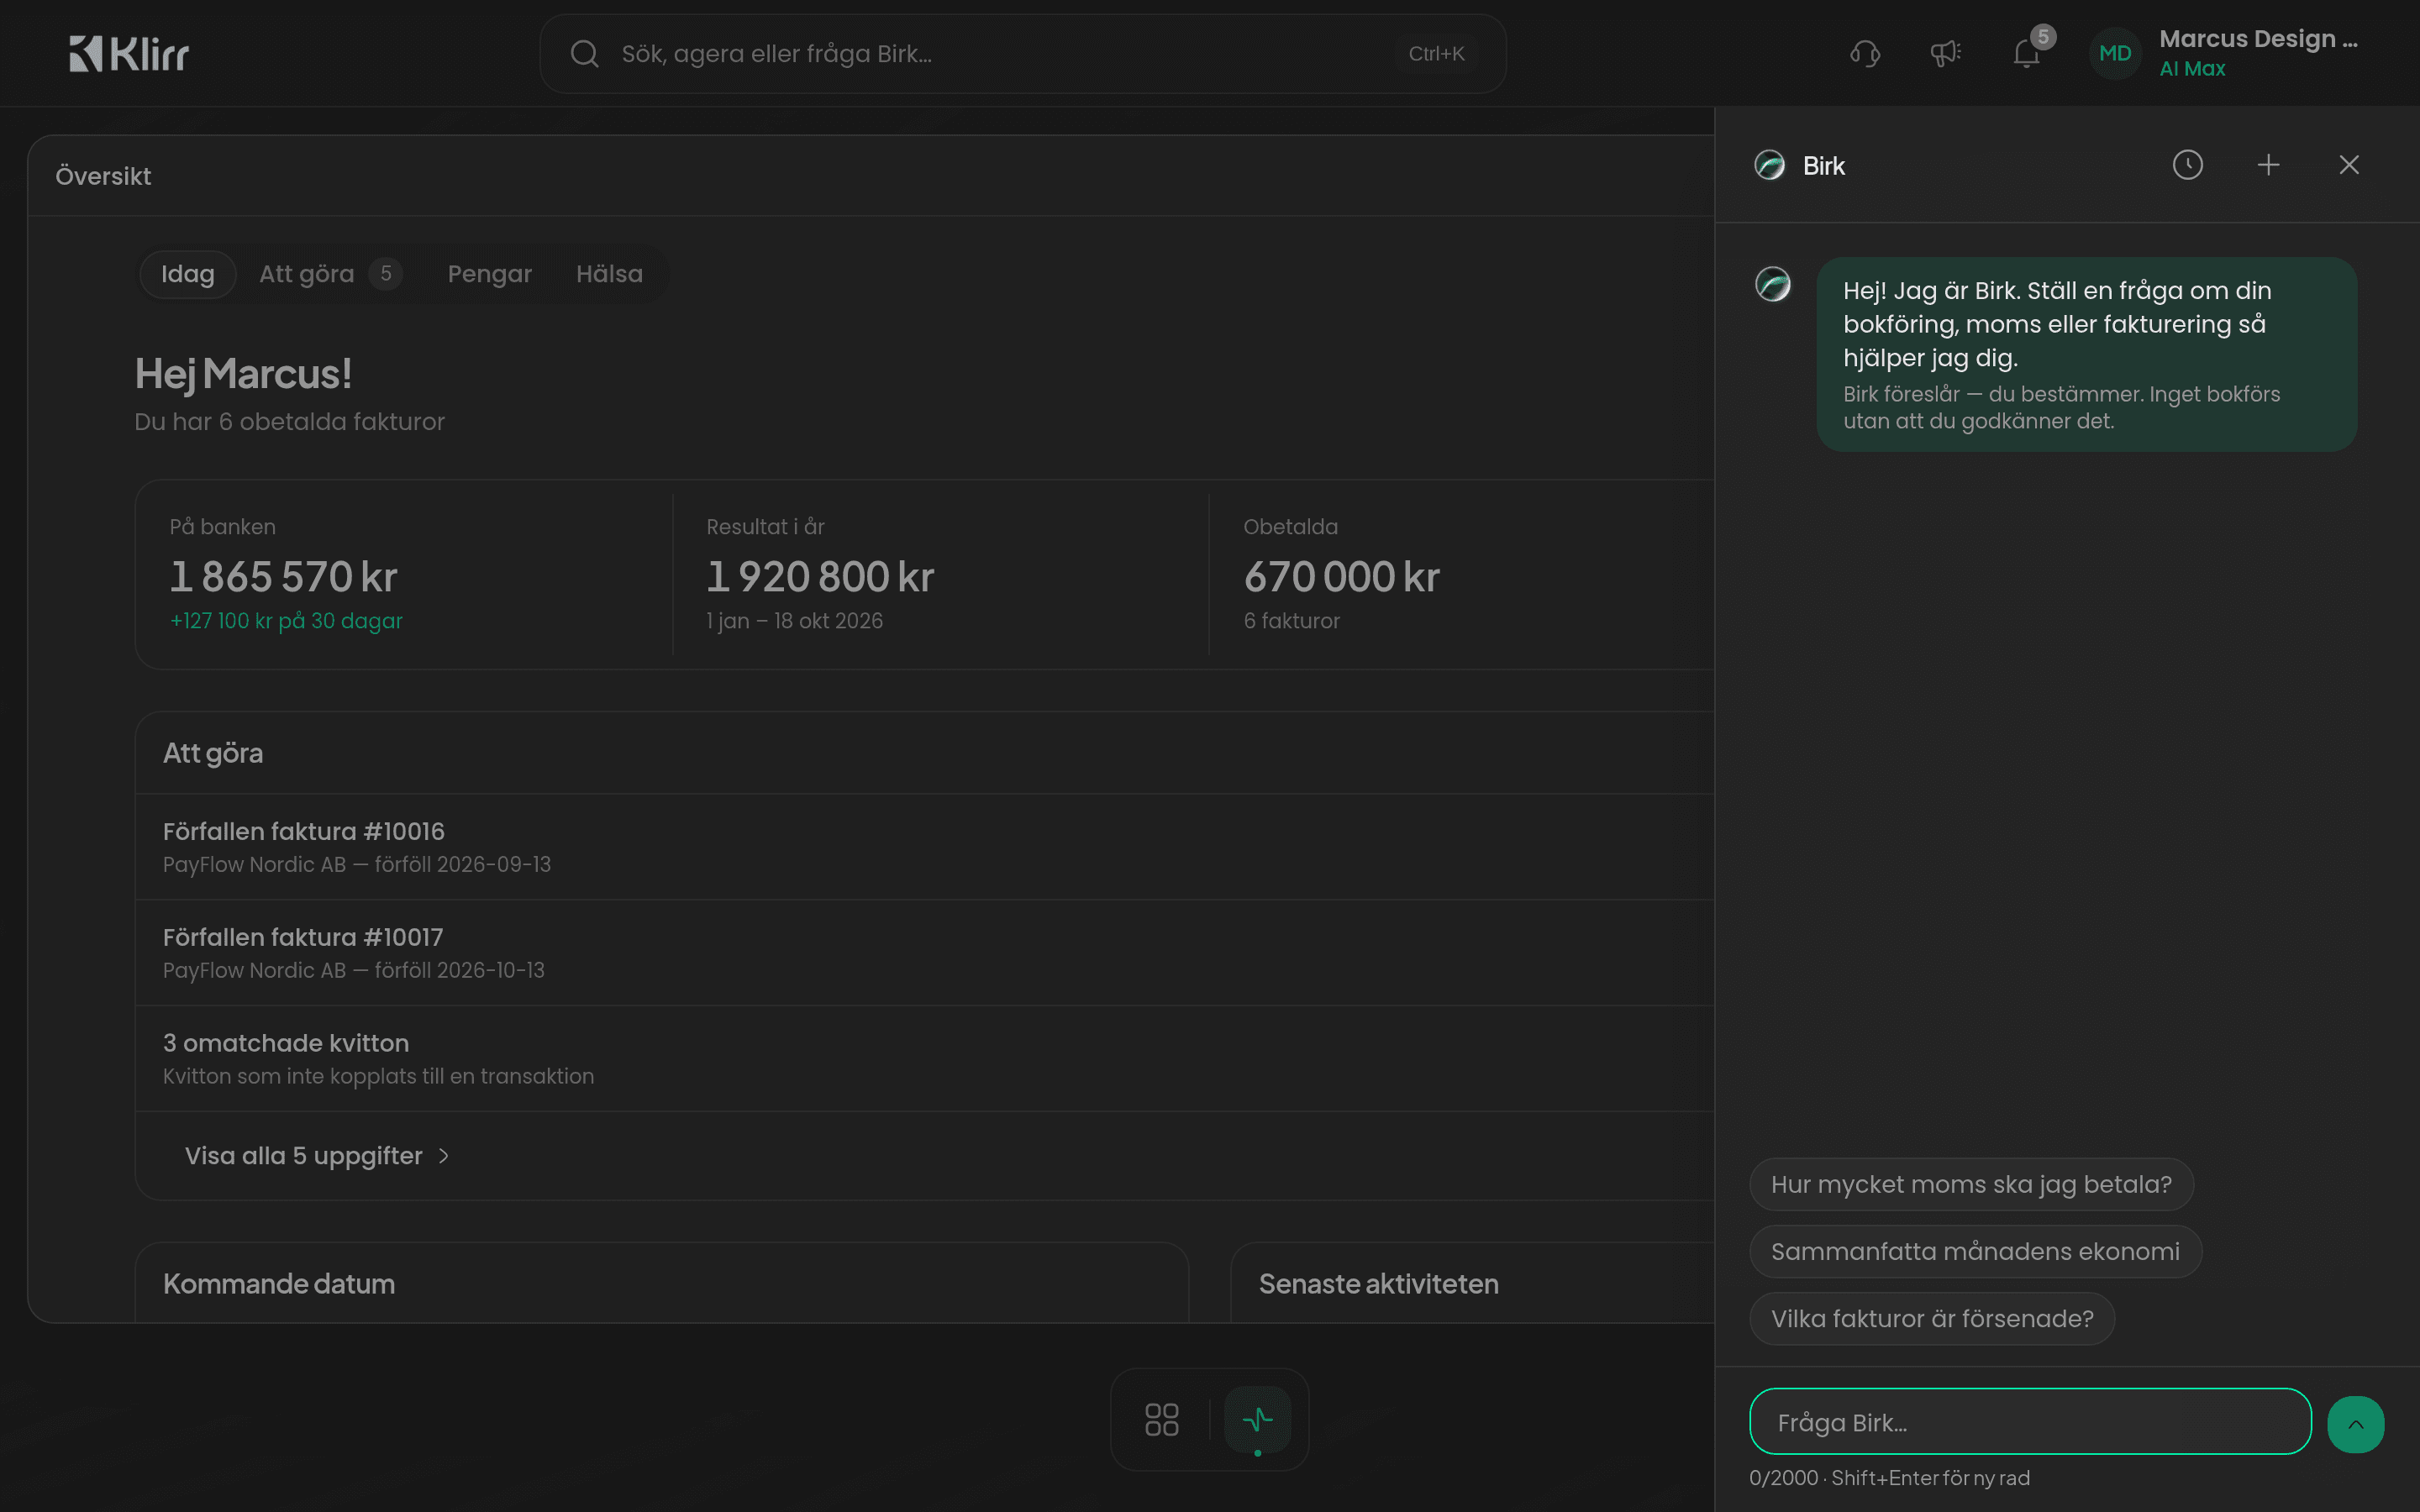Choose suggestion Hur mycket moms ska jag betala?

(1972, 1185)
